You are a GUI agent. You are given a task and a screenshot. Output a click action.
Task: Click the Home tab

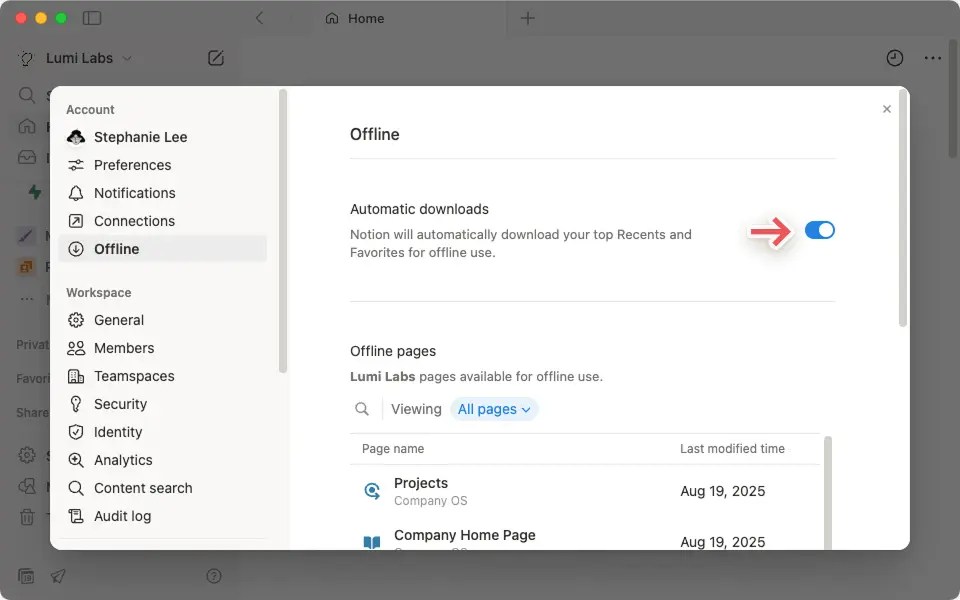point(366,18)
